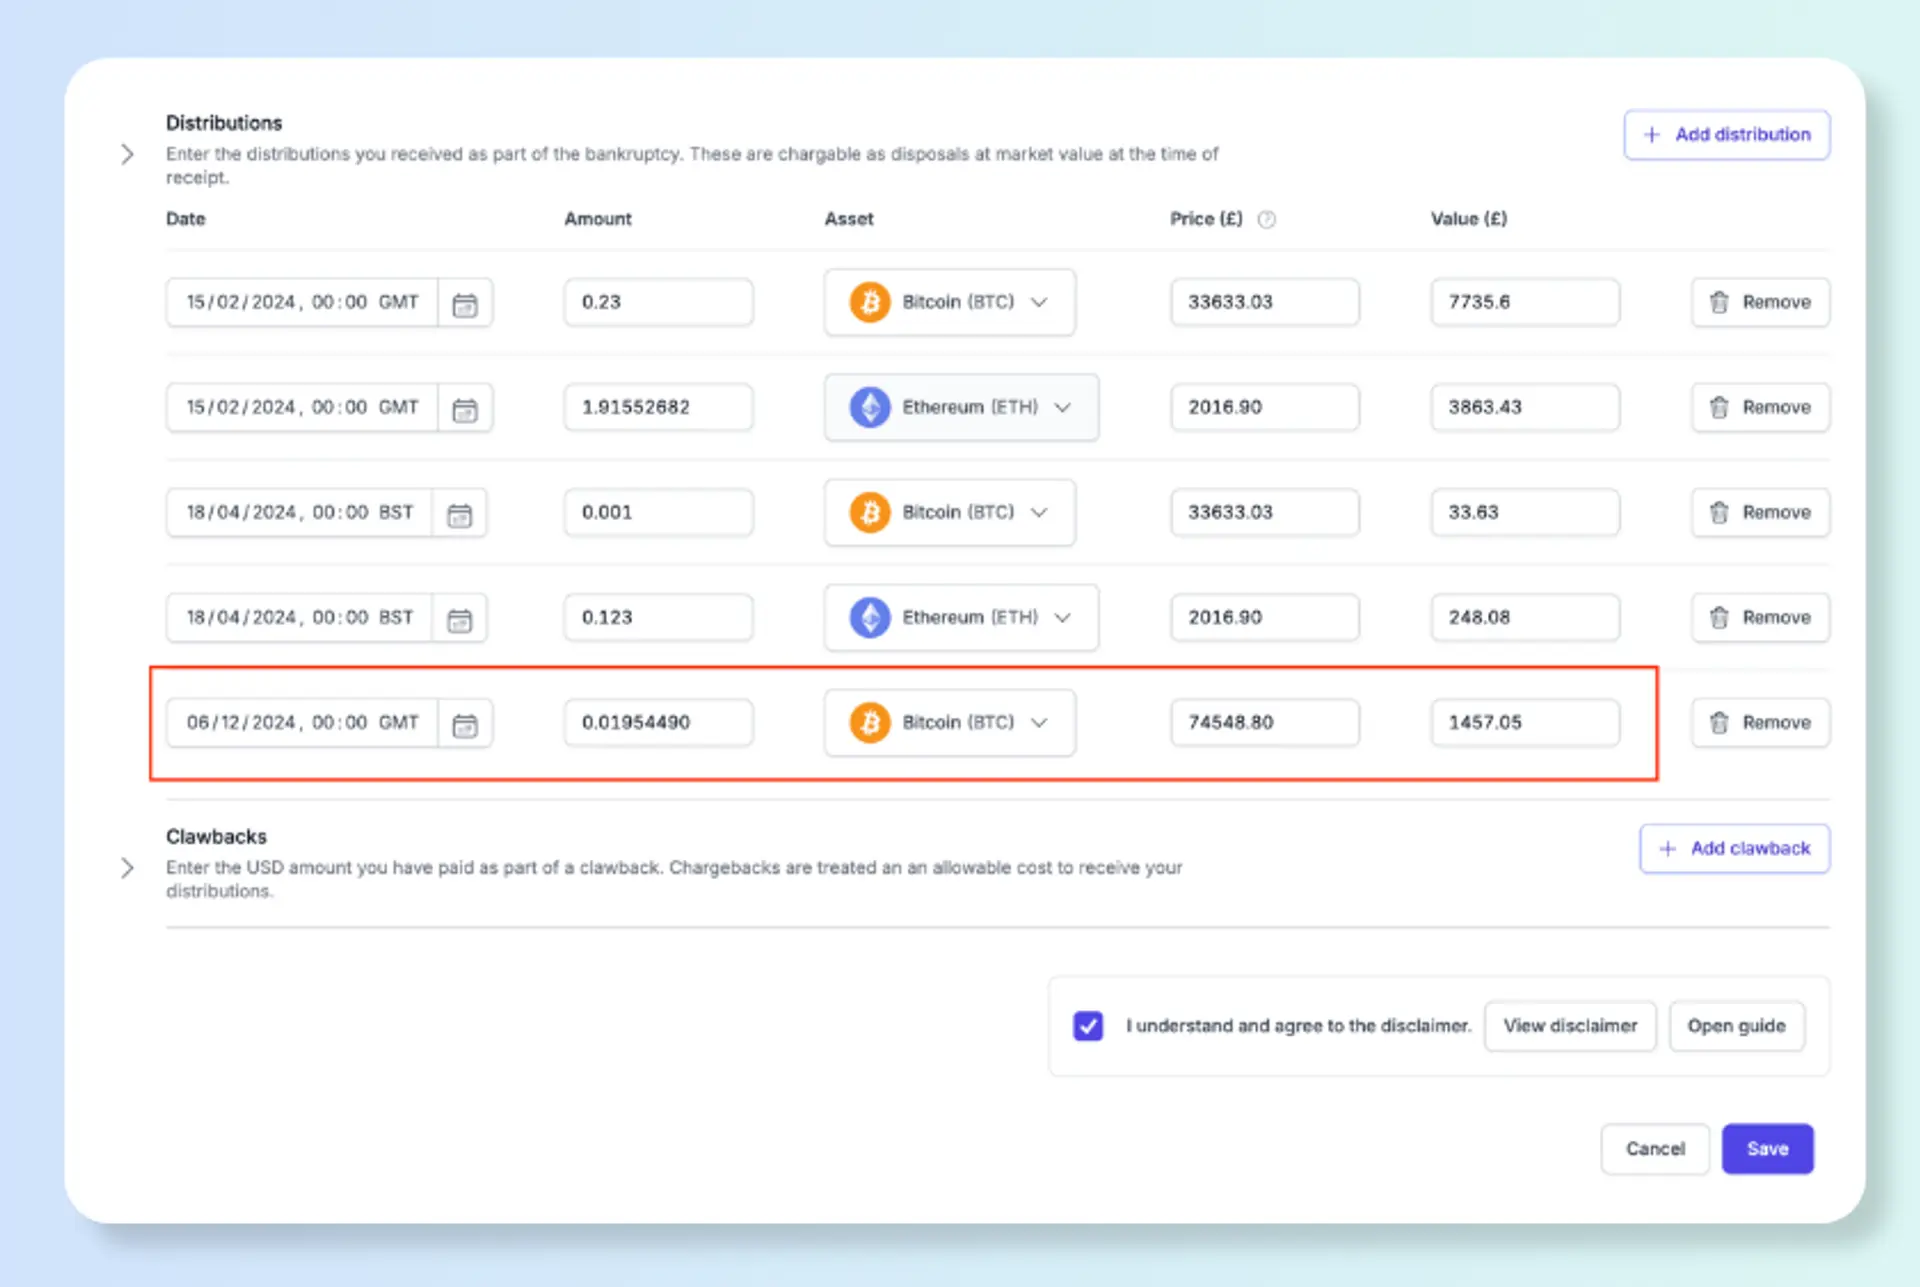Open Bitcoin asset dropdown in 0.01954490 row
Image resolution: width=1920 pixels, height=1287 pixels.
(x=949, y=722)
